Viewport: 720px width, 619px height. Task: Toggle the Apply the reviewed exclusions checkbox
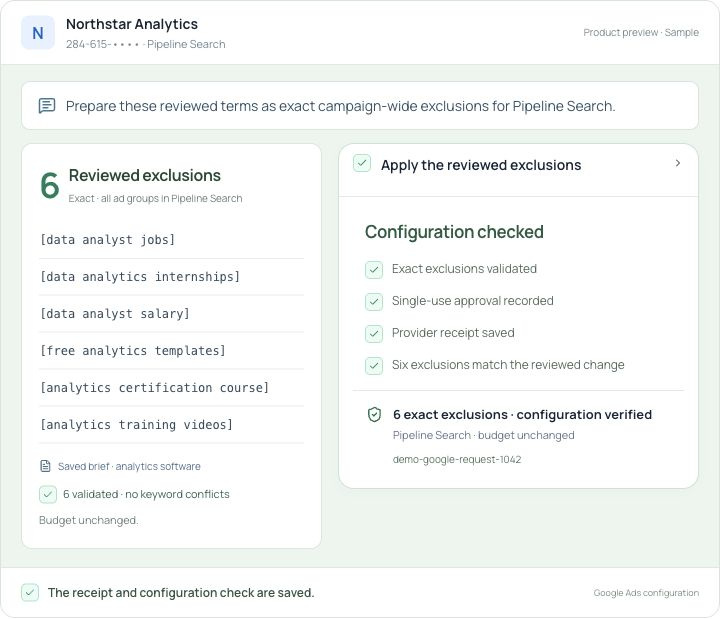coord(362,163)
